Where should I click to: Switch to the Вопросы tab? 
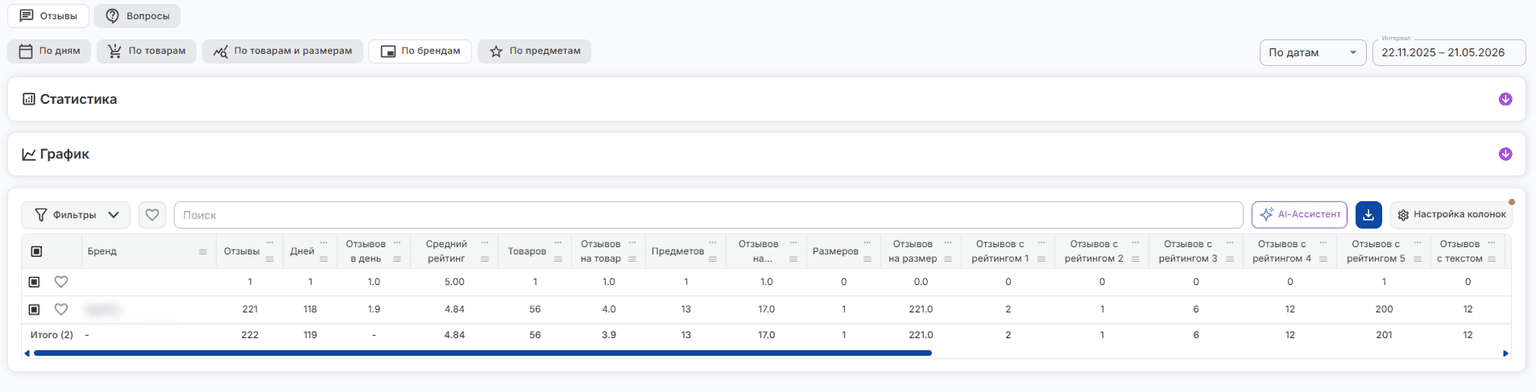(x=138, y=16)
